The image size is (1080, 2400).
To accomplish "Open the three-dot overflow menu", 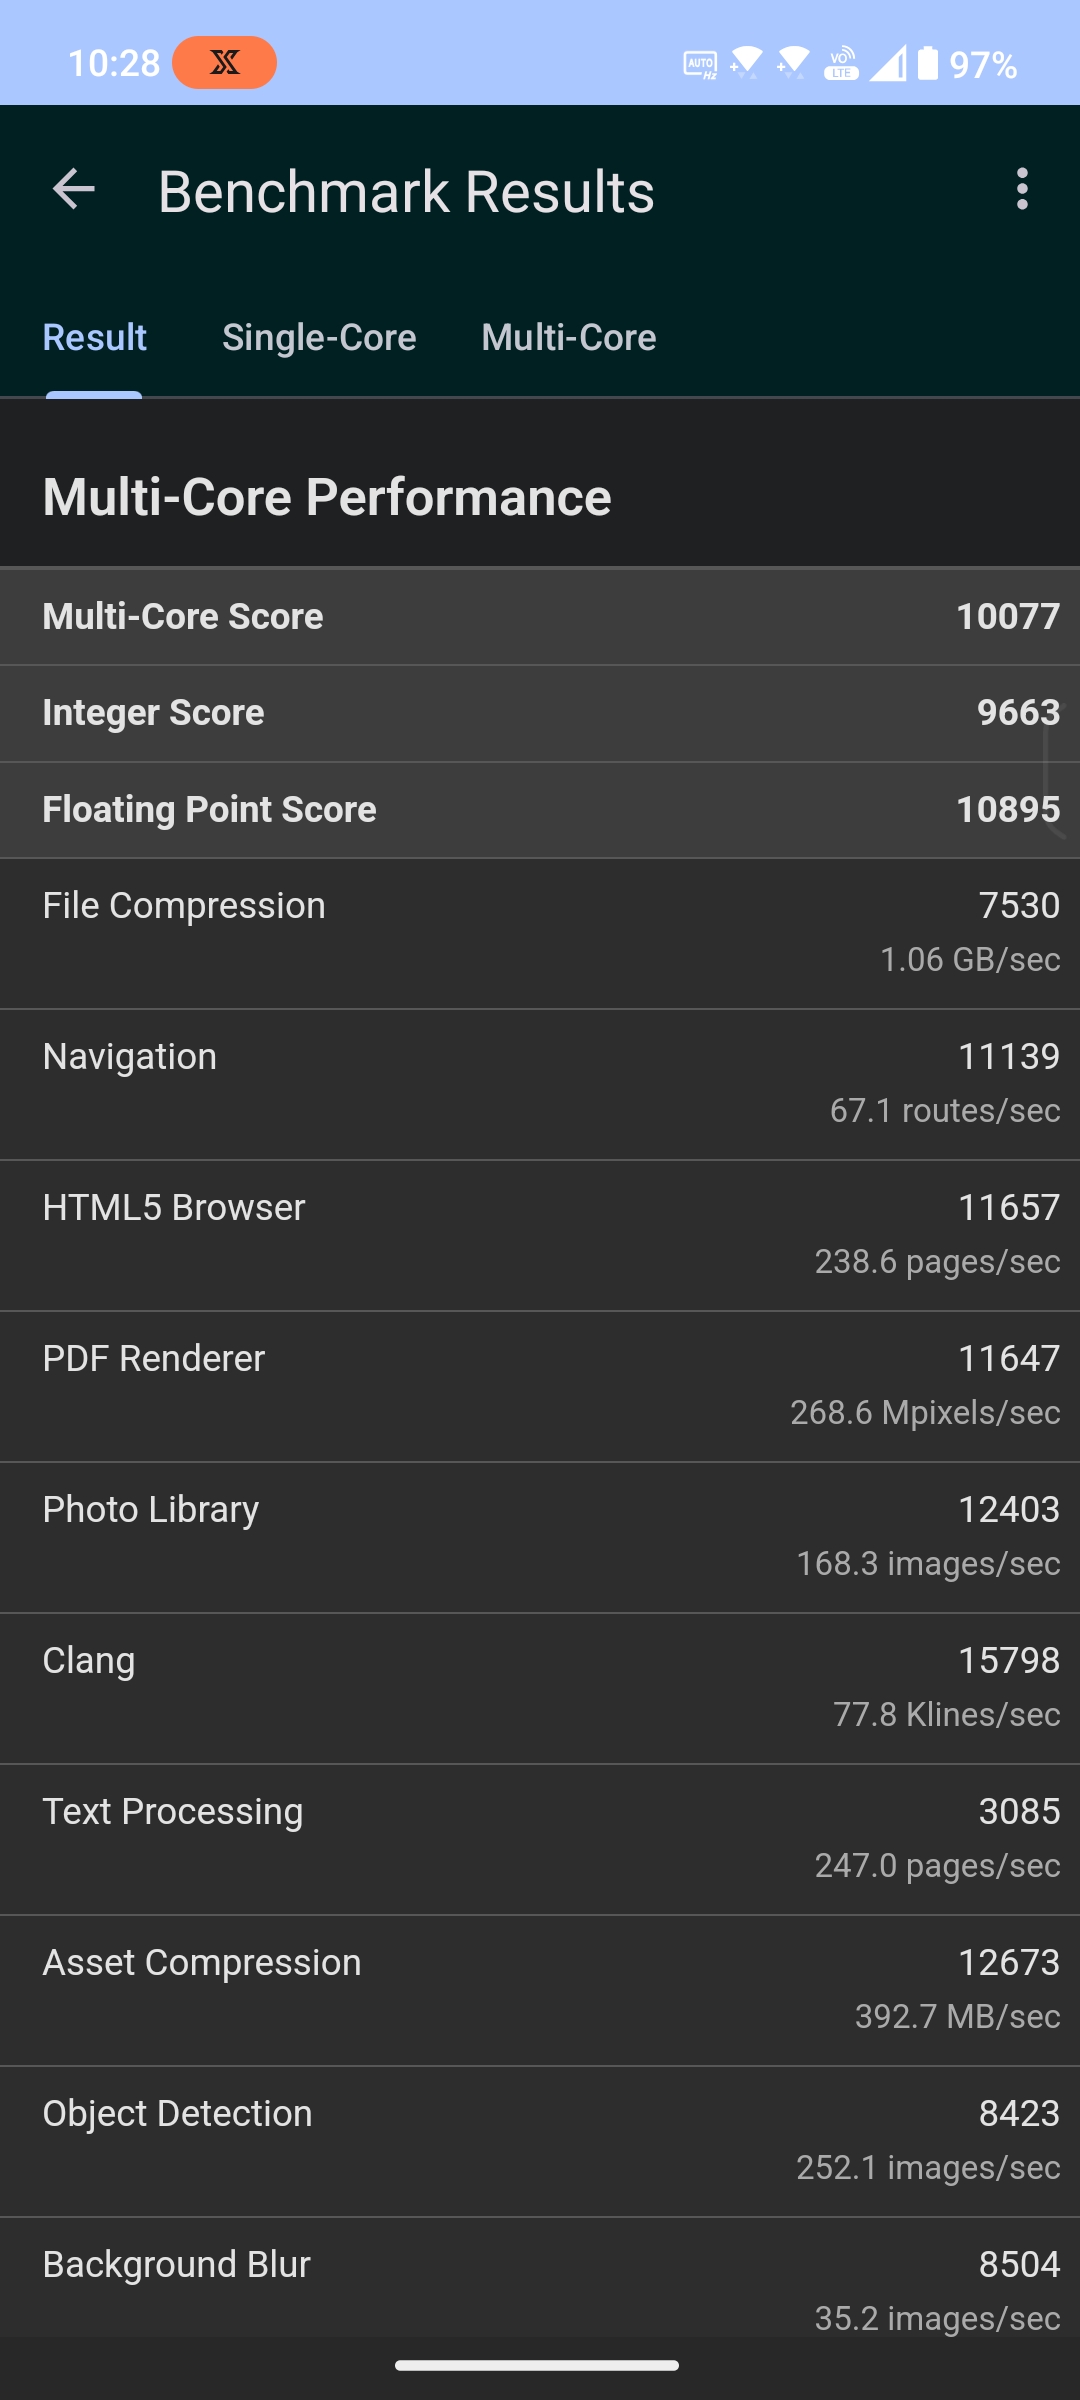I will (1021, 189).
